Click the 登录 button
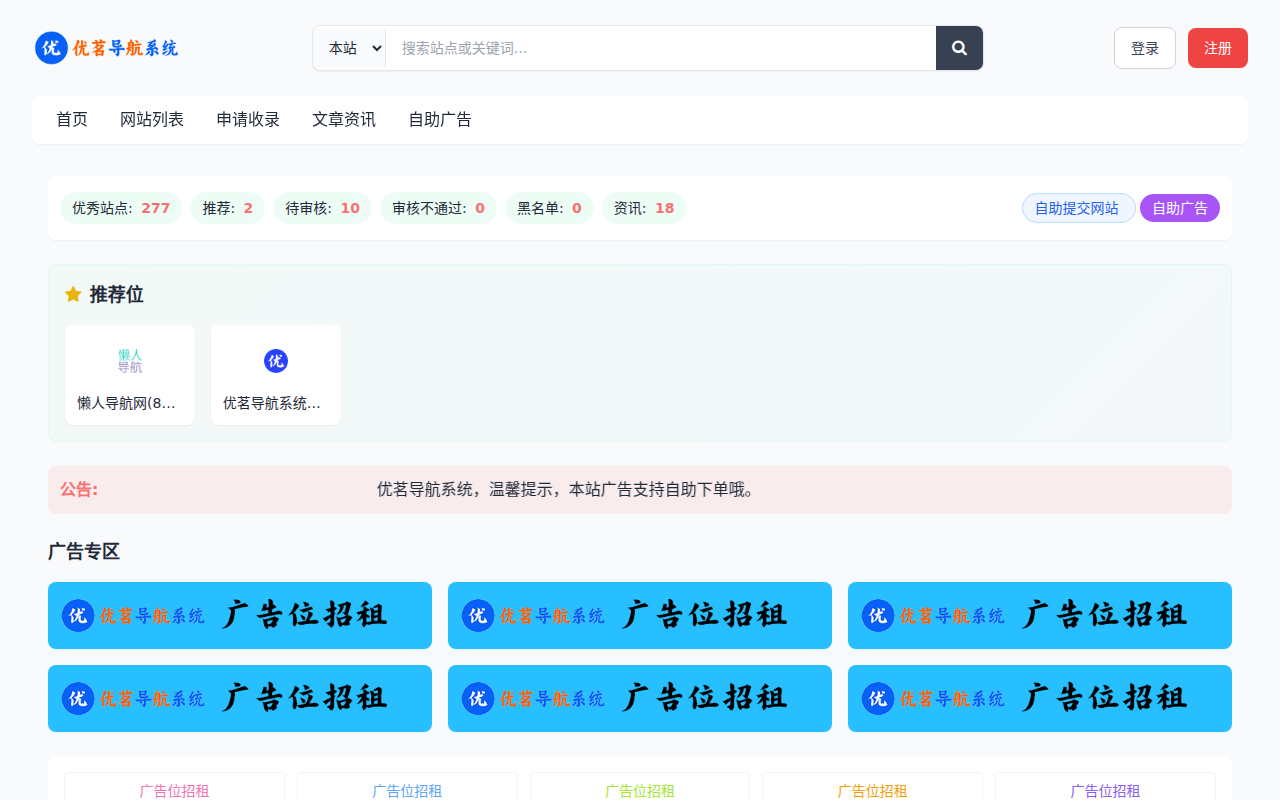The width and height of the screenshot is (1280, 800). tap(1144, 47)
